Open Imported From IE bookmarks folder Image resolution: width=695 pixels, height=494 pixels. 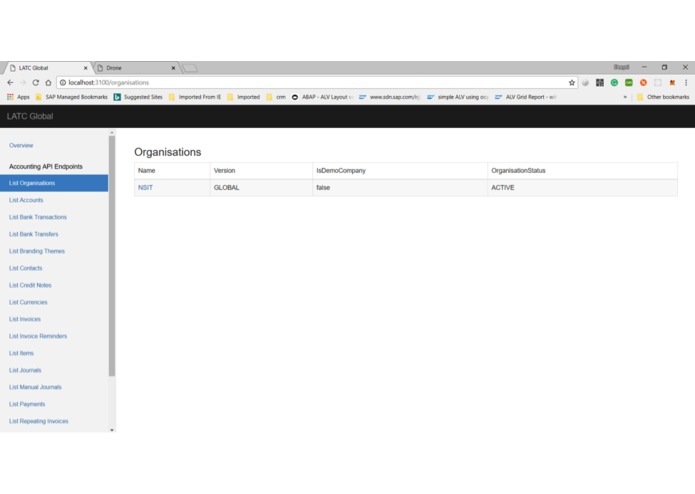pyautogui.click(x=195, y=97)
